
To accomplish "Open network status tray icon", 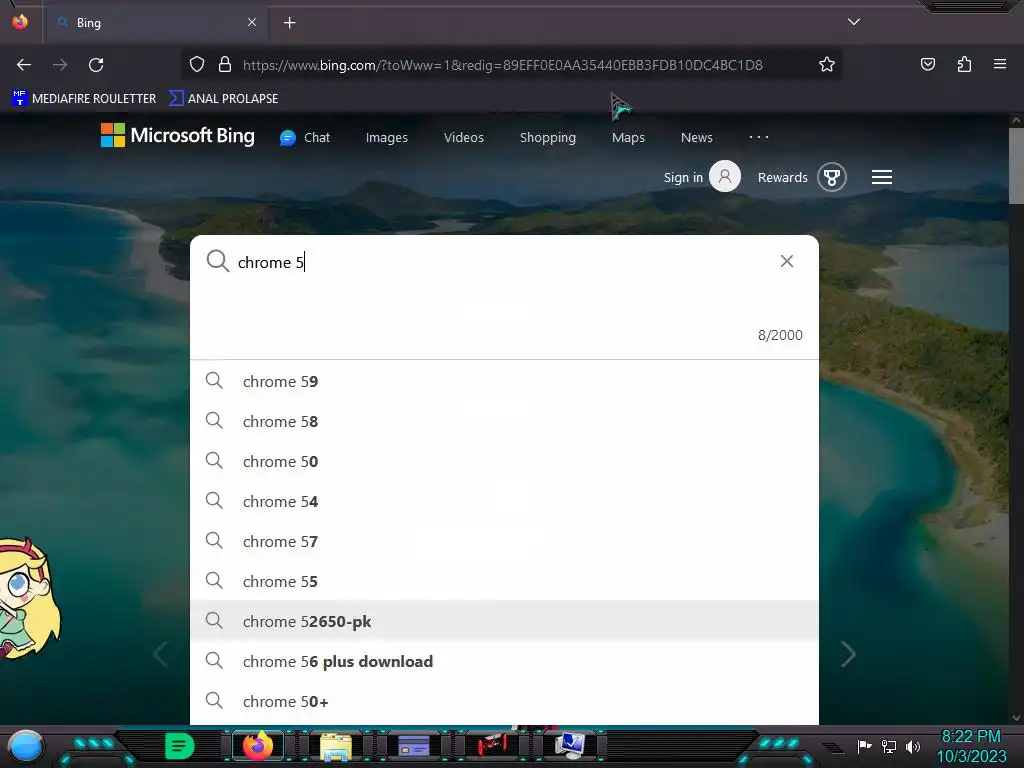I will [x=888, y=746].
